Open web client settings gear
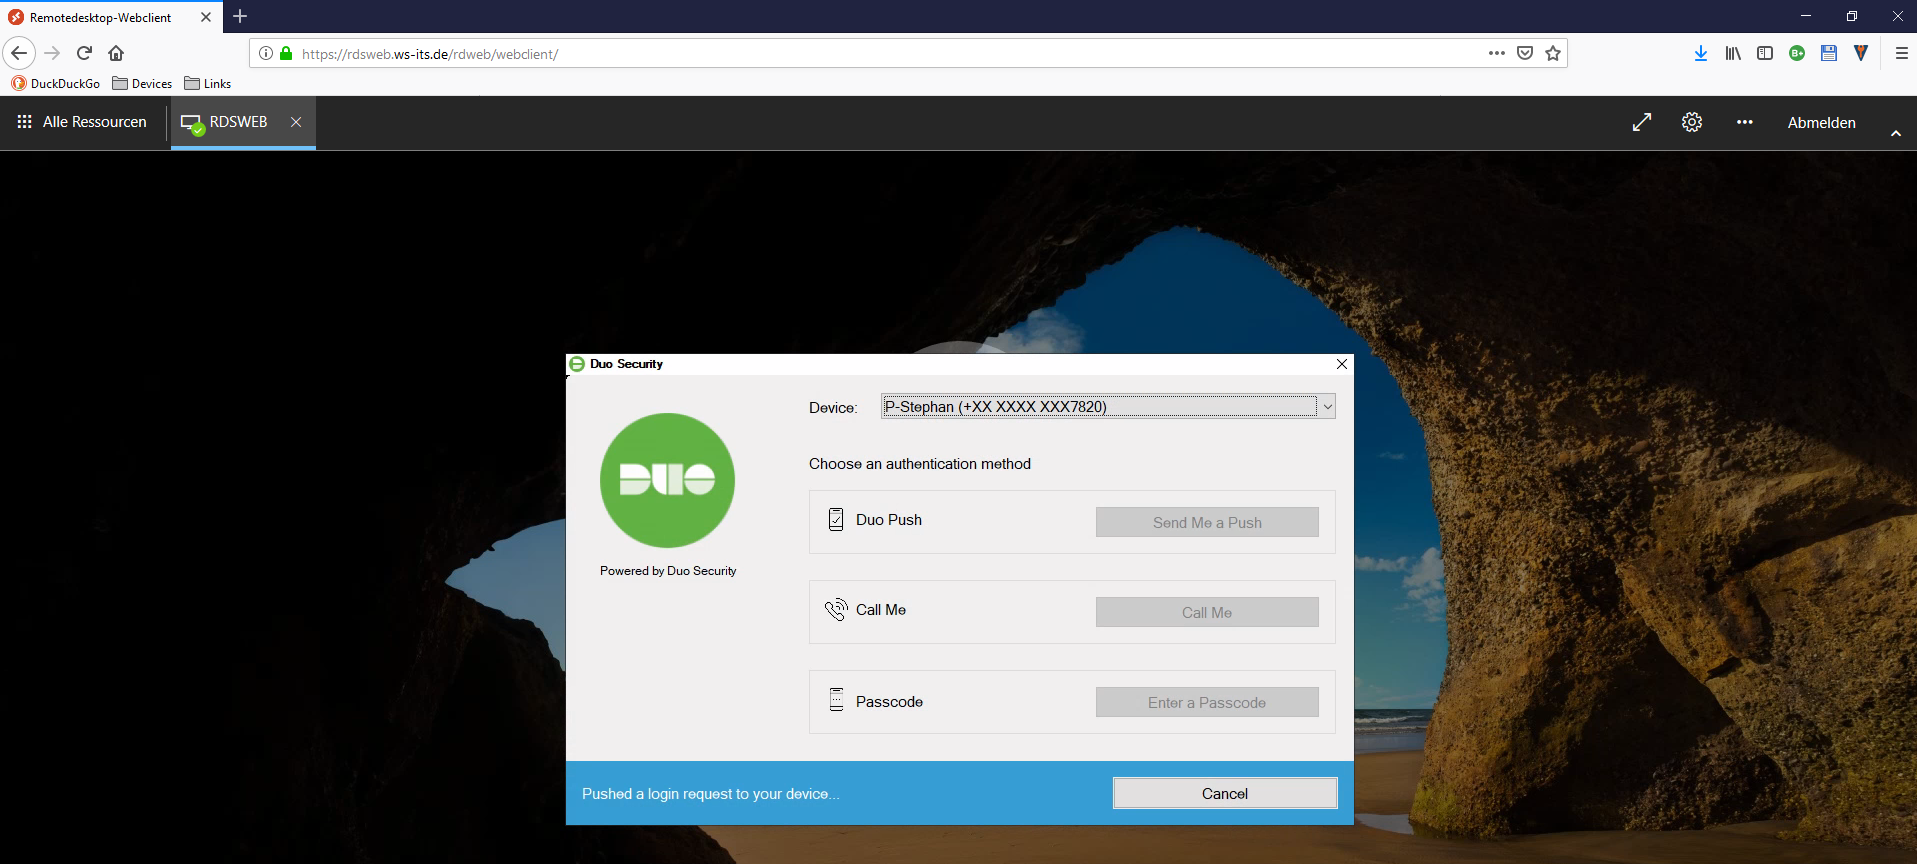1917x864 pixels. coord(1692,122)
